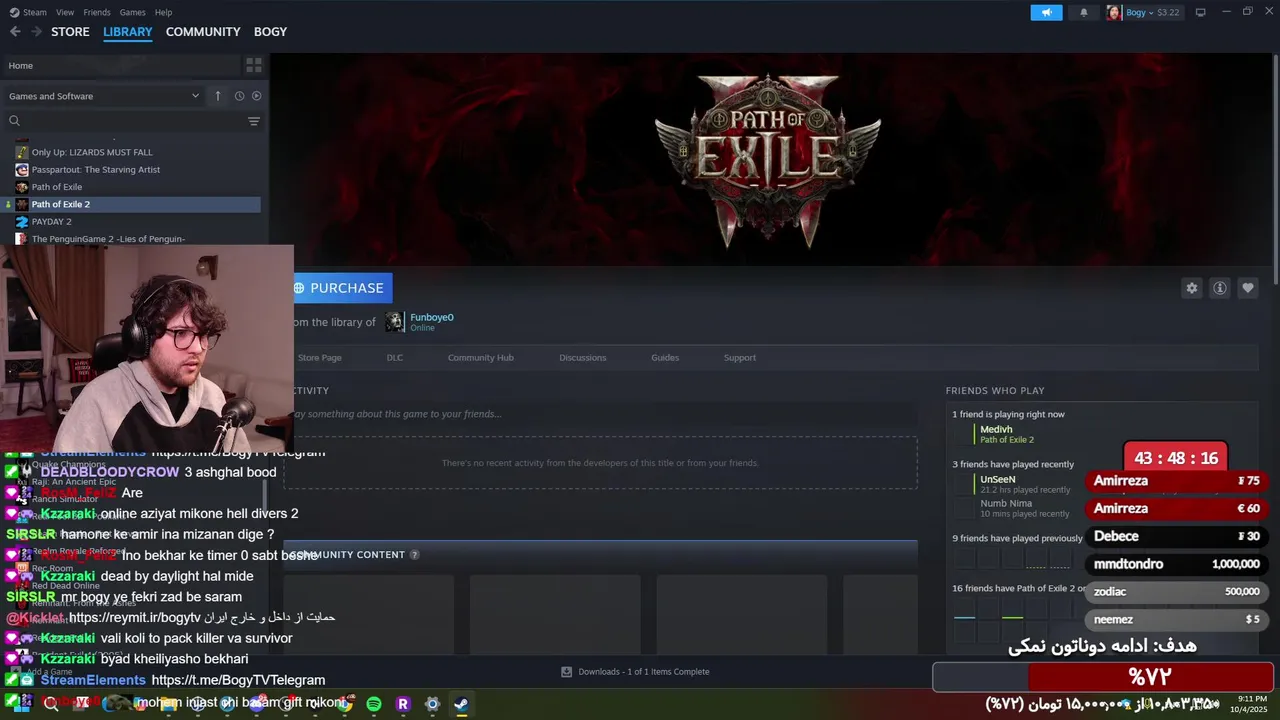Image resolution: width=1280 pixels, height=720 pixels.
Task: Sort library by recent activity clock icon
Action: click(x=239, y=96)
